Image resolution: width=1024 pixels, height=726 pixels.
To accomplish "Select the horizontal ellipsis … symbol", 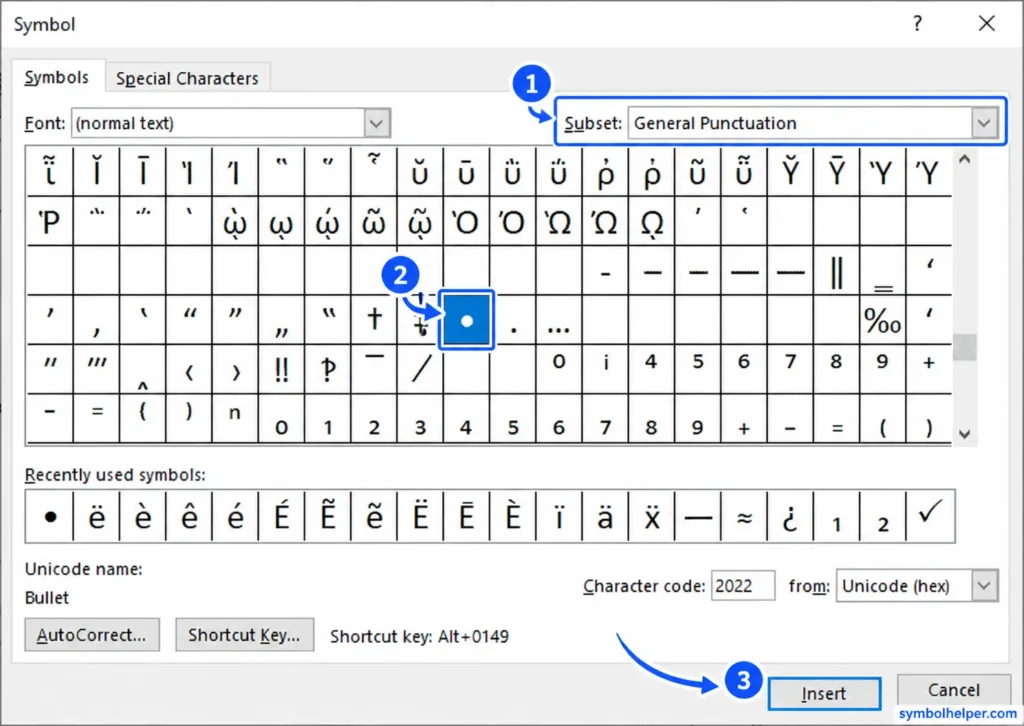I will pyautogui.click(x=558, y=320).
